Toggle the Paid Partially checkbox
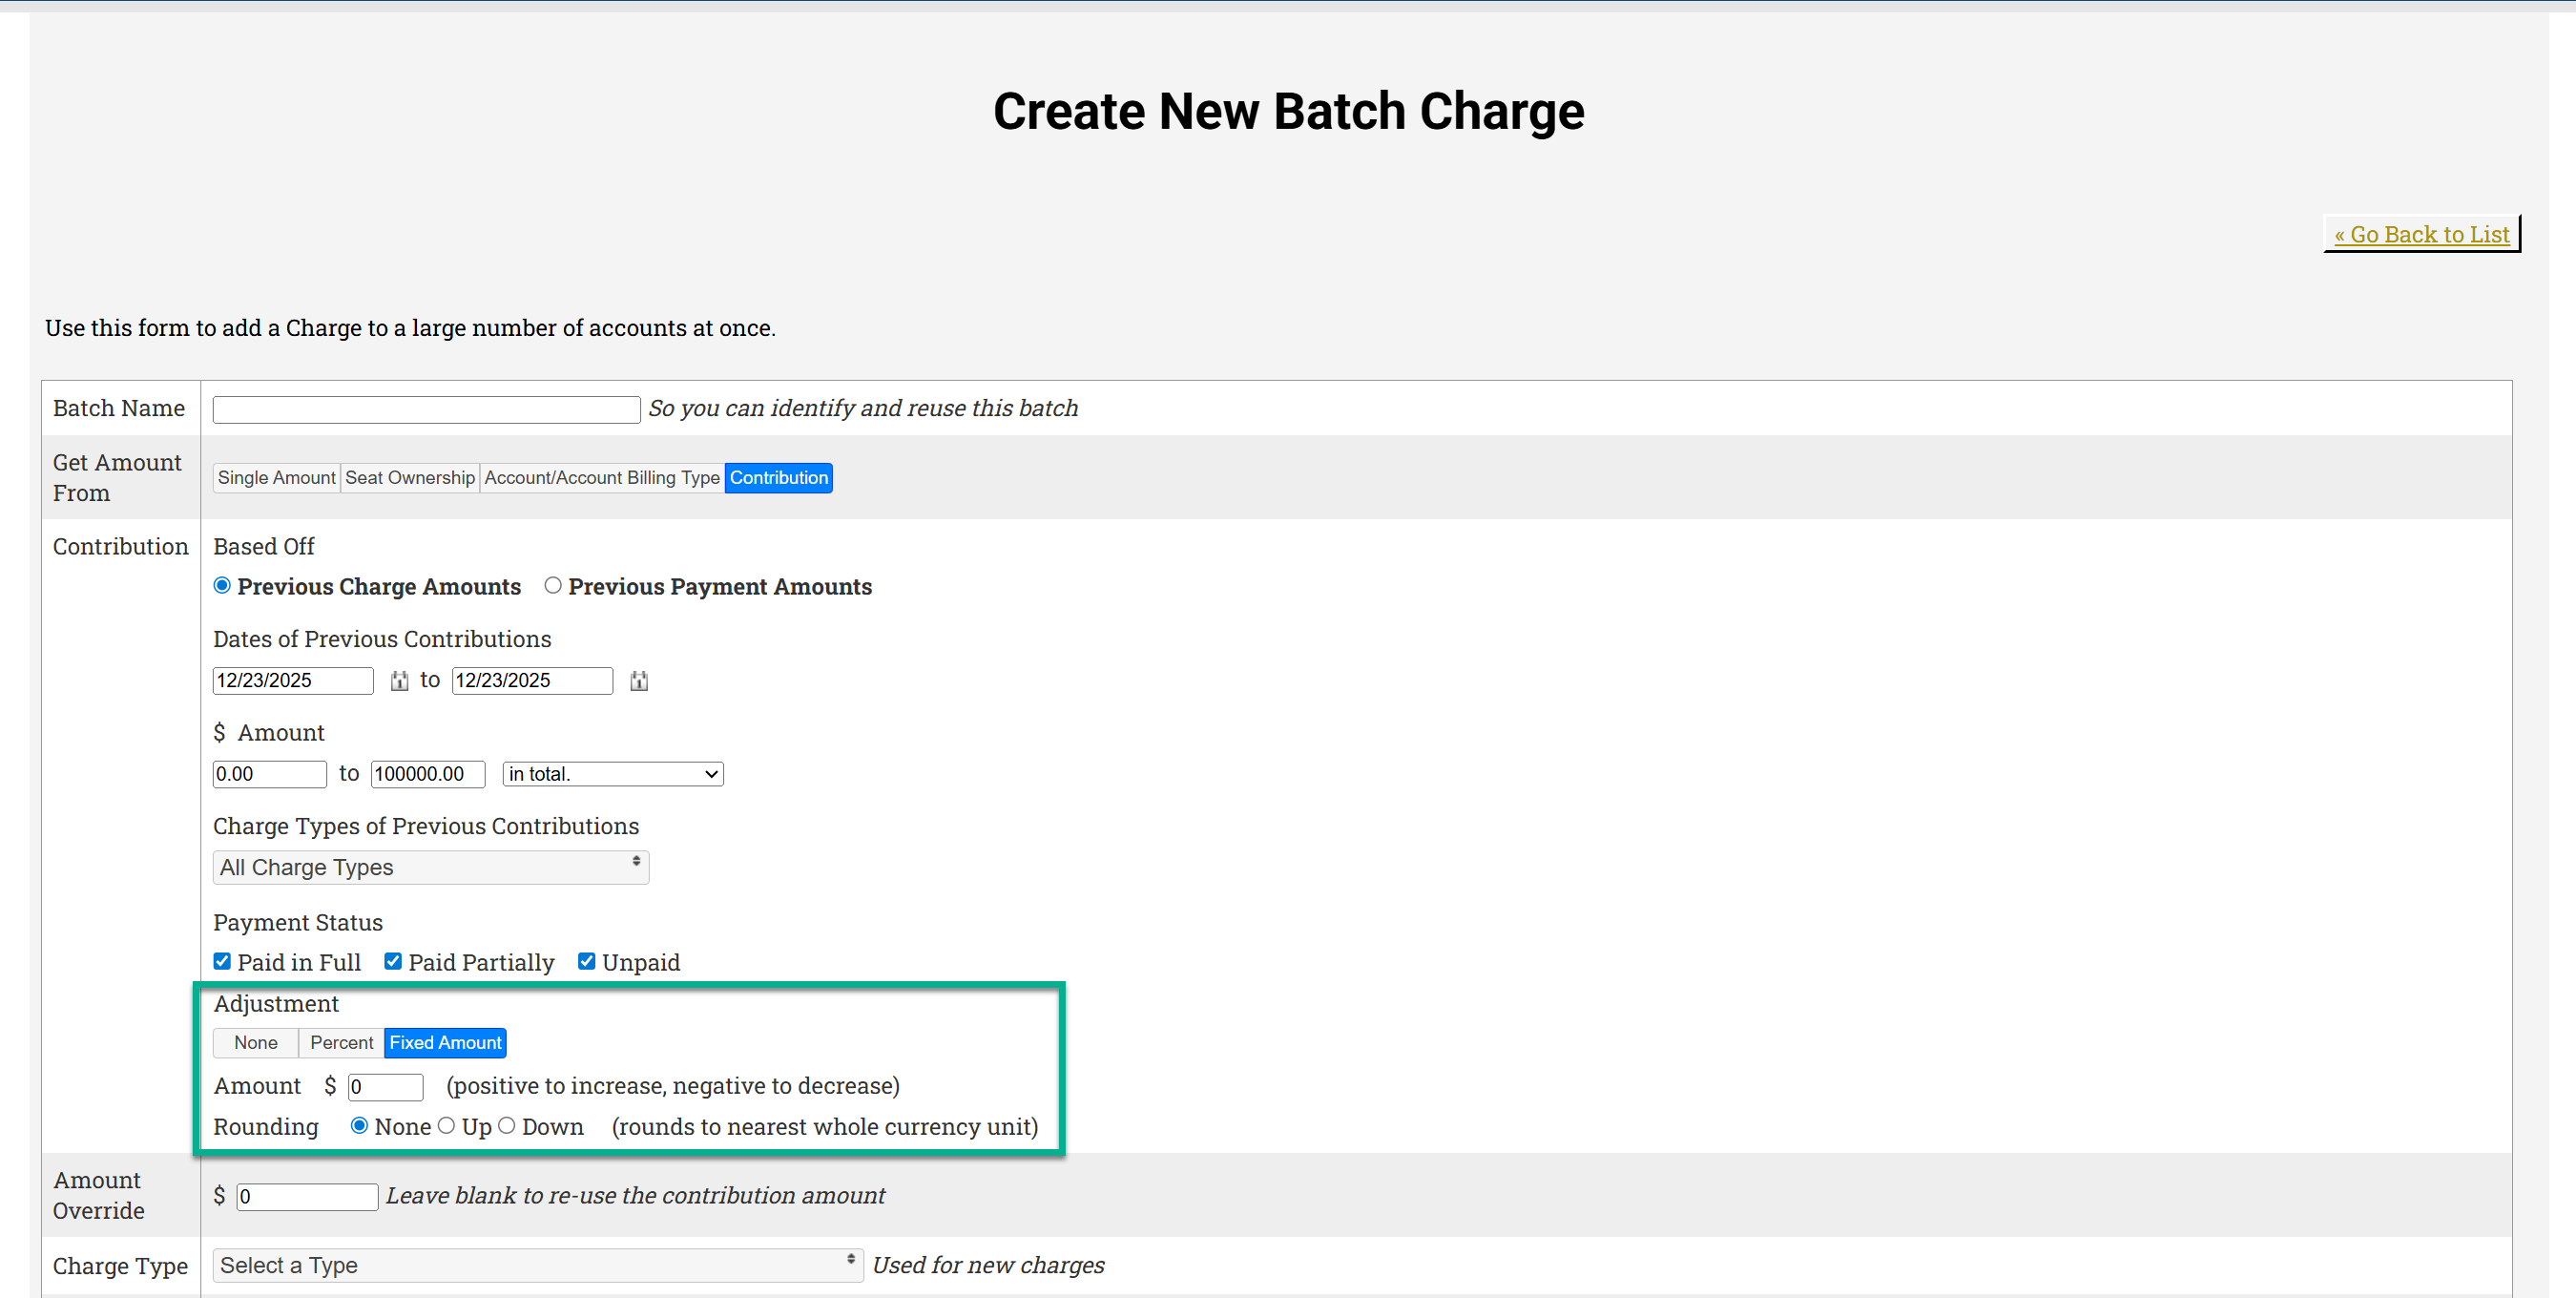Viewport: 2576px width, 1298px height. click(393, 962)
